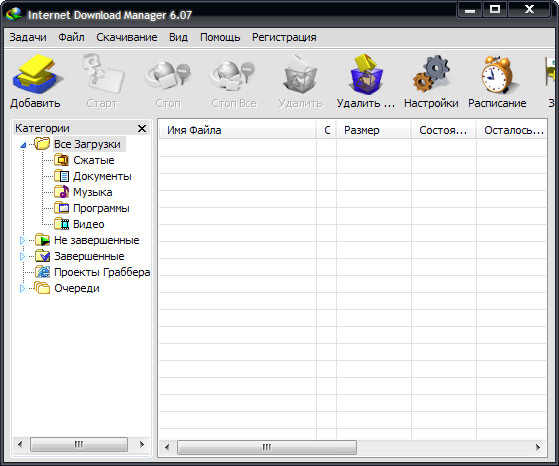Select Программы category label

pyautogui.click(x=101, y=208)
